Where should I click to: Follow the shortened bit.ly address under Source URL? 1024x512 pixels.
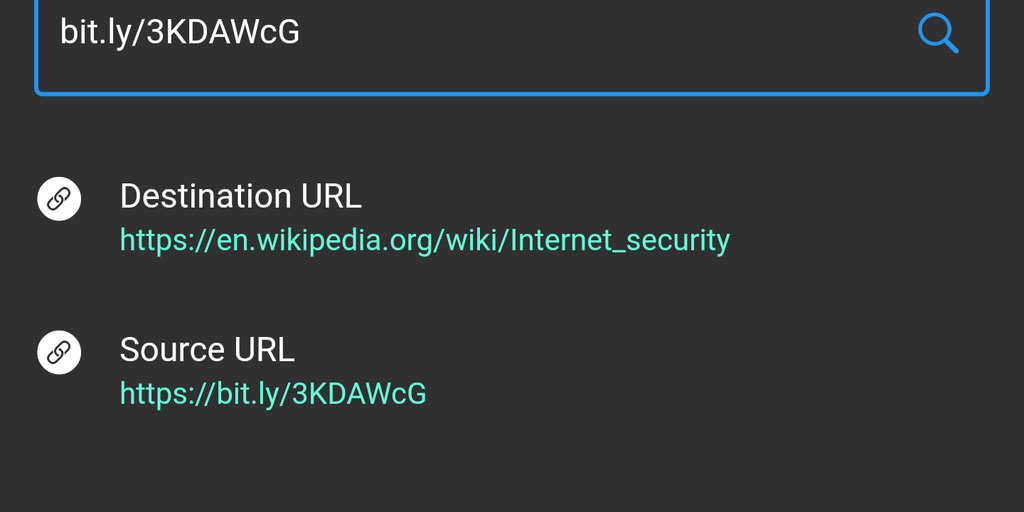coord(273,394)
